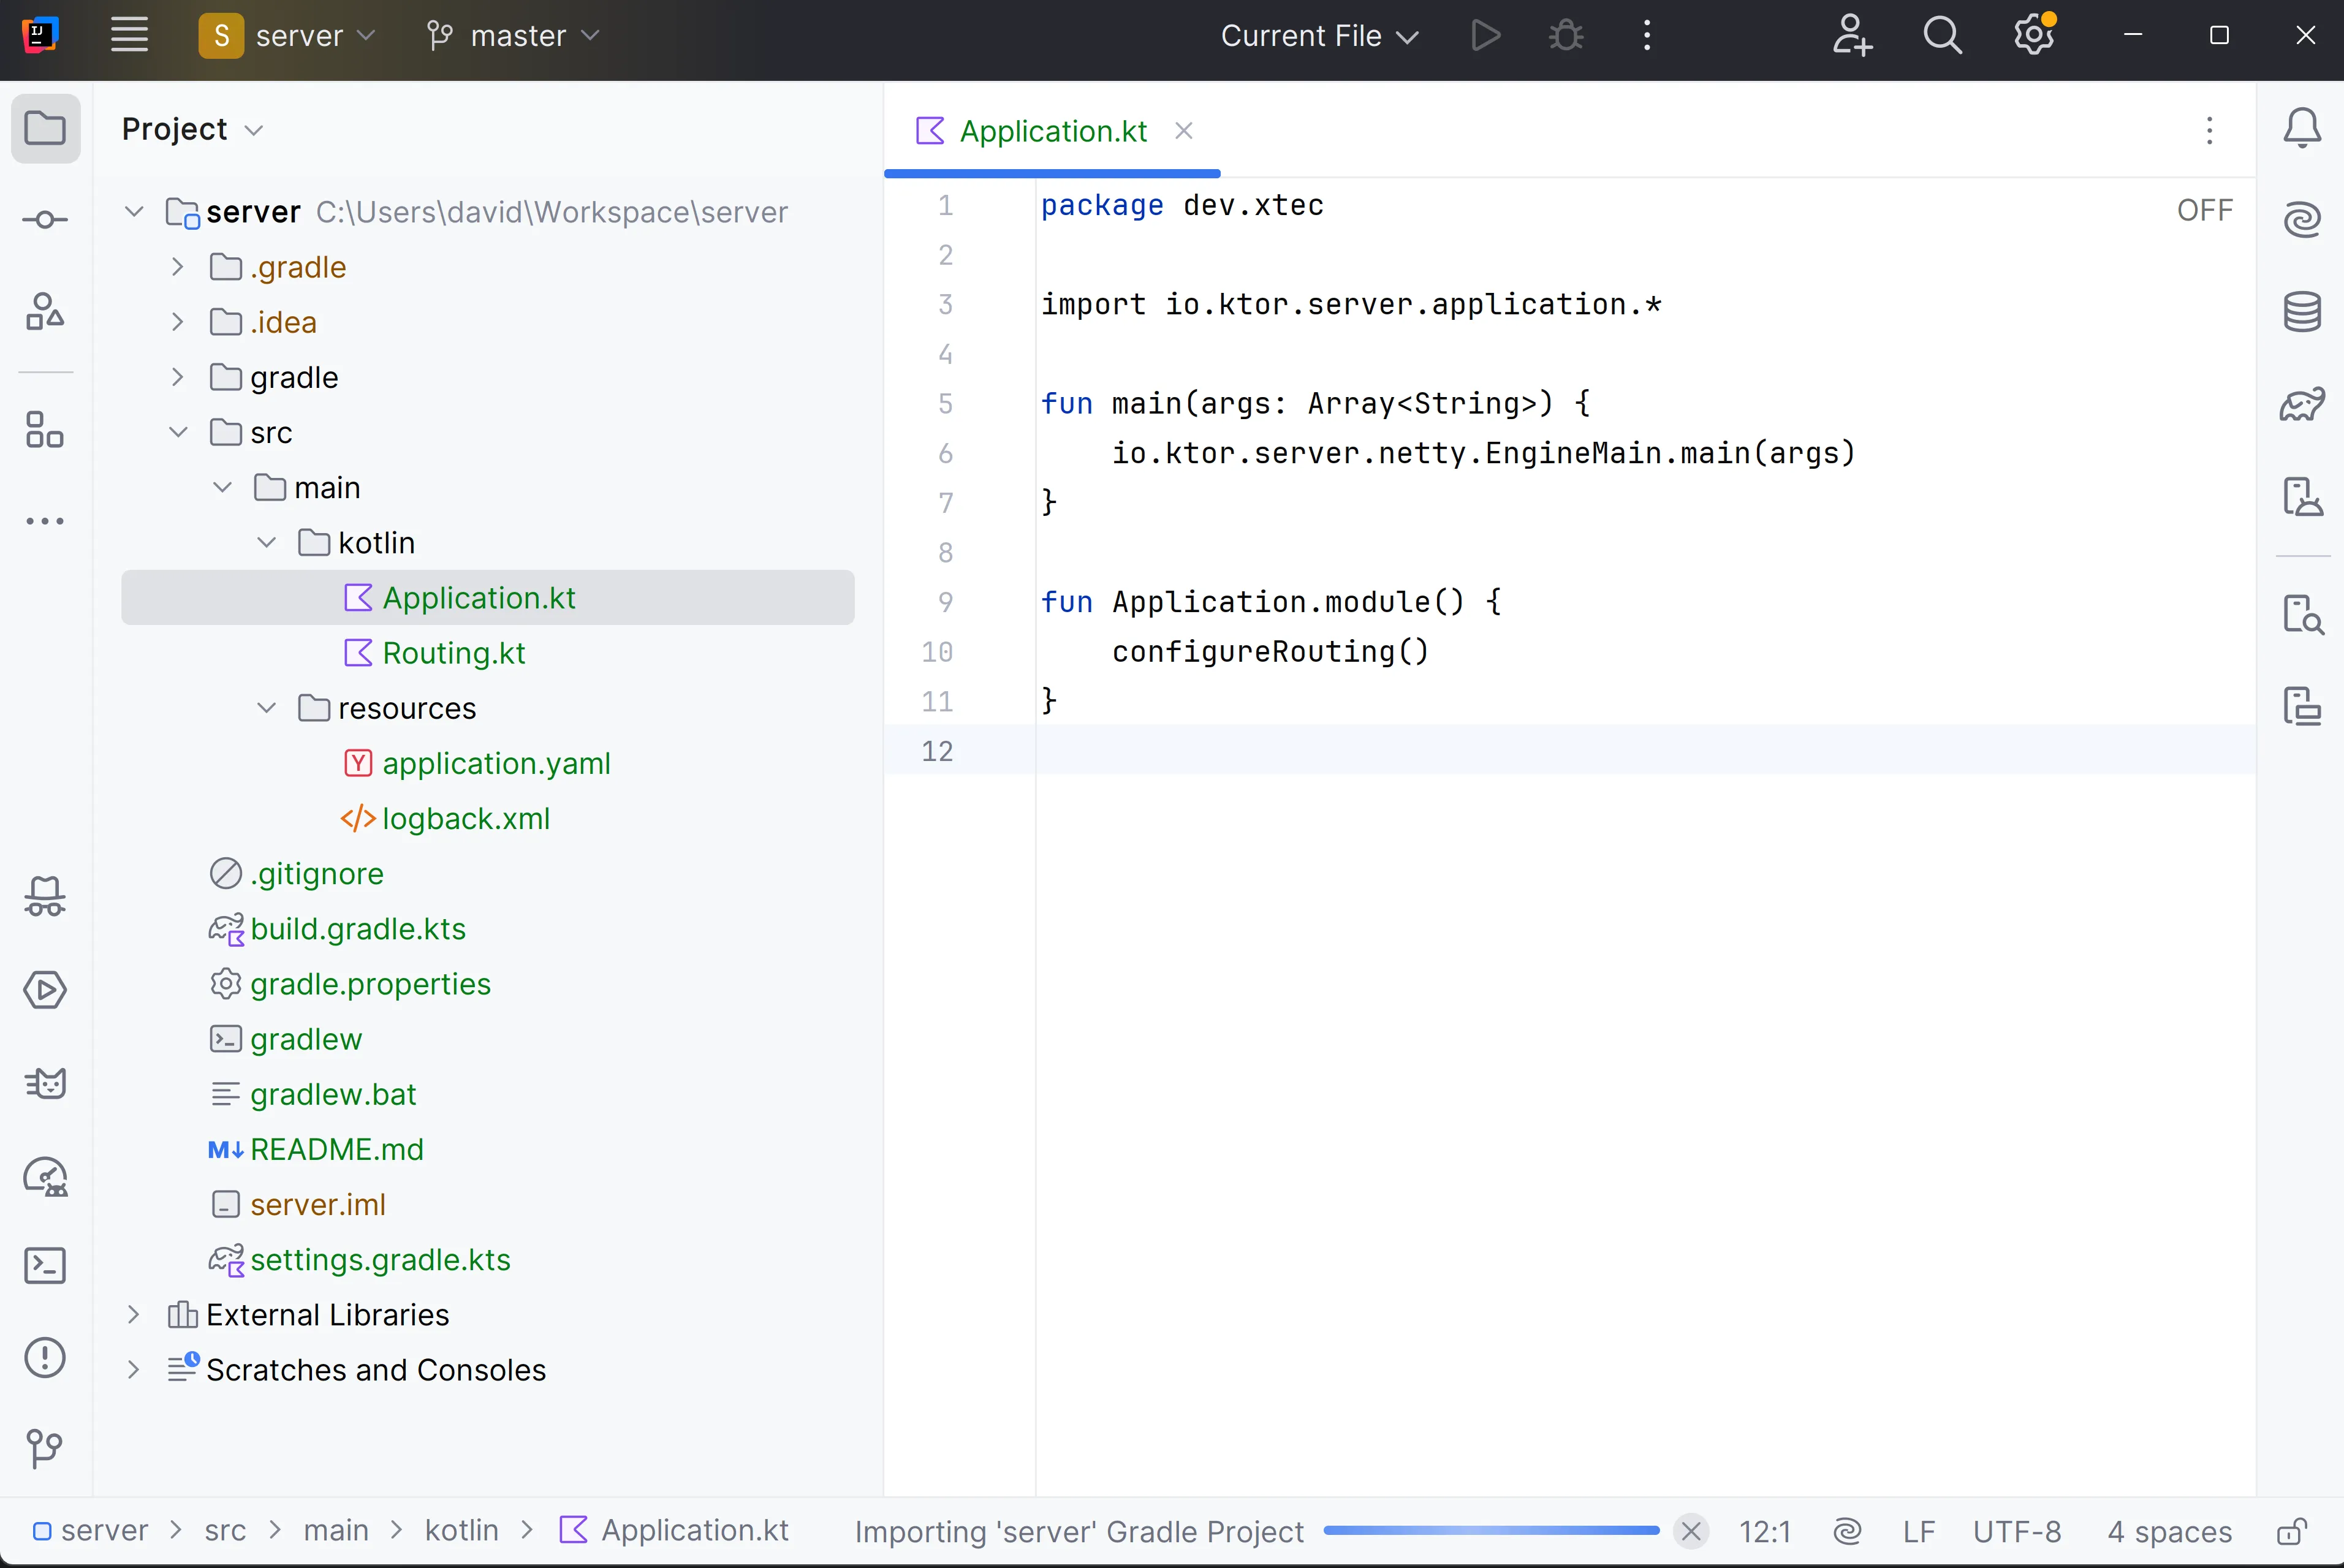Toggle the Project tool window folder button
Image resolution: width=2344 pixels, height=1568 pixels.
click(45, 128)
